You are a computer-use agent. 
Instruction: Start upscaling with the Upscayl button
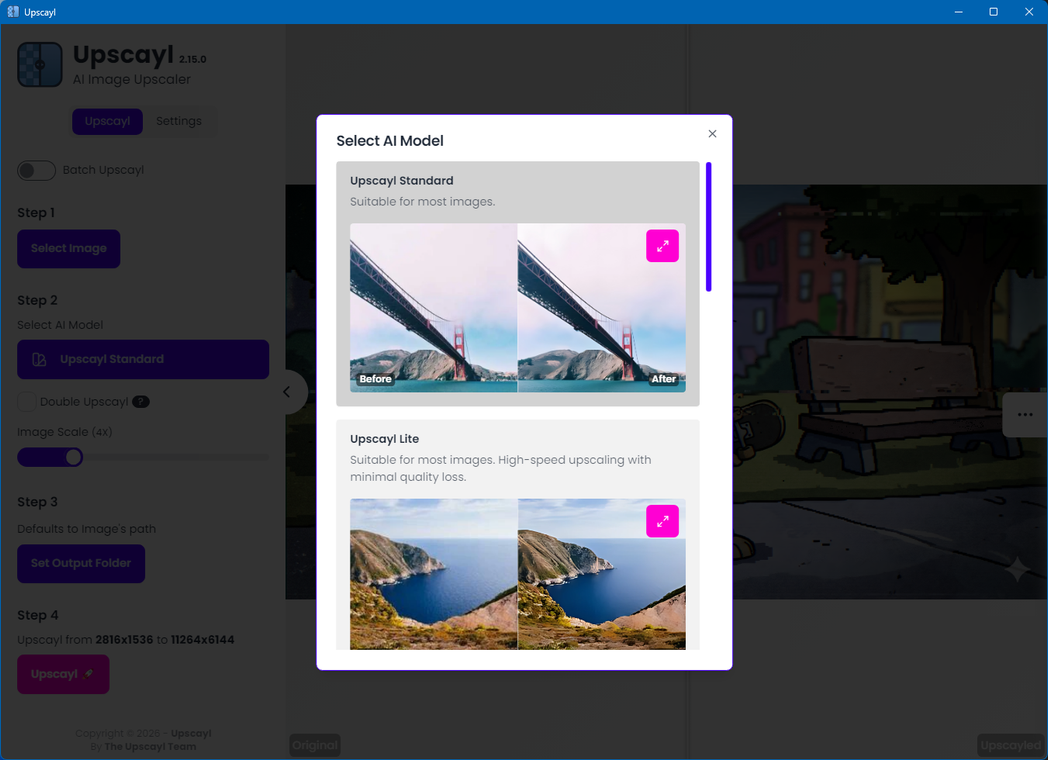63,674
